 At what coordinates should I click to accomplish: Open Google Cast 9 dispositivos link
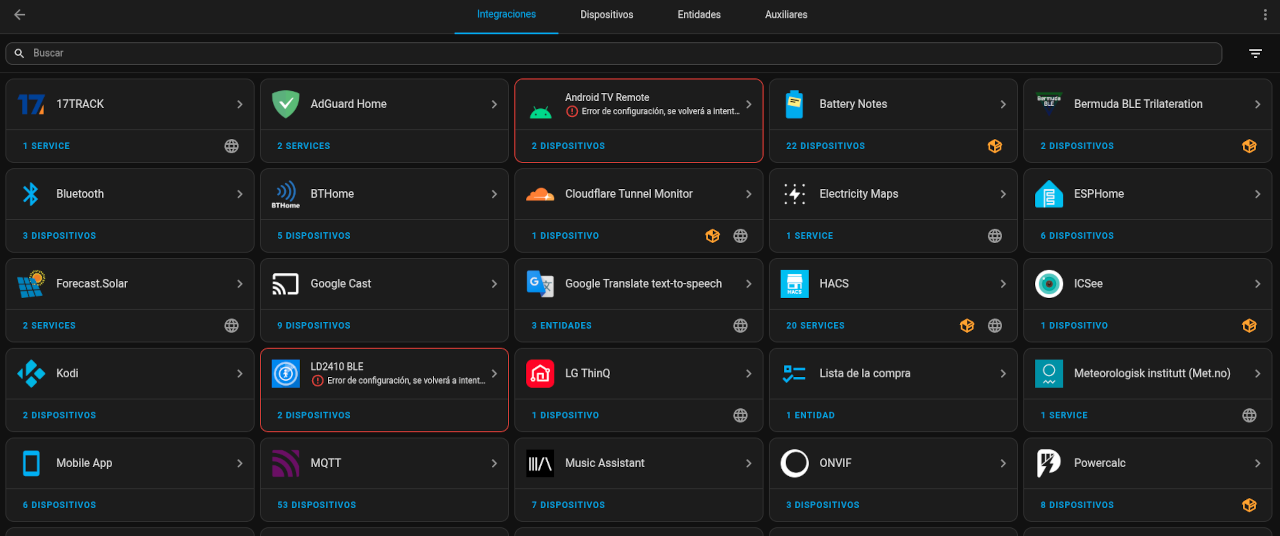pyautogui.click(x=314, y=326)
